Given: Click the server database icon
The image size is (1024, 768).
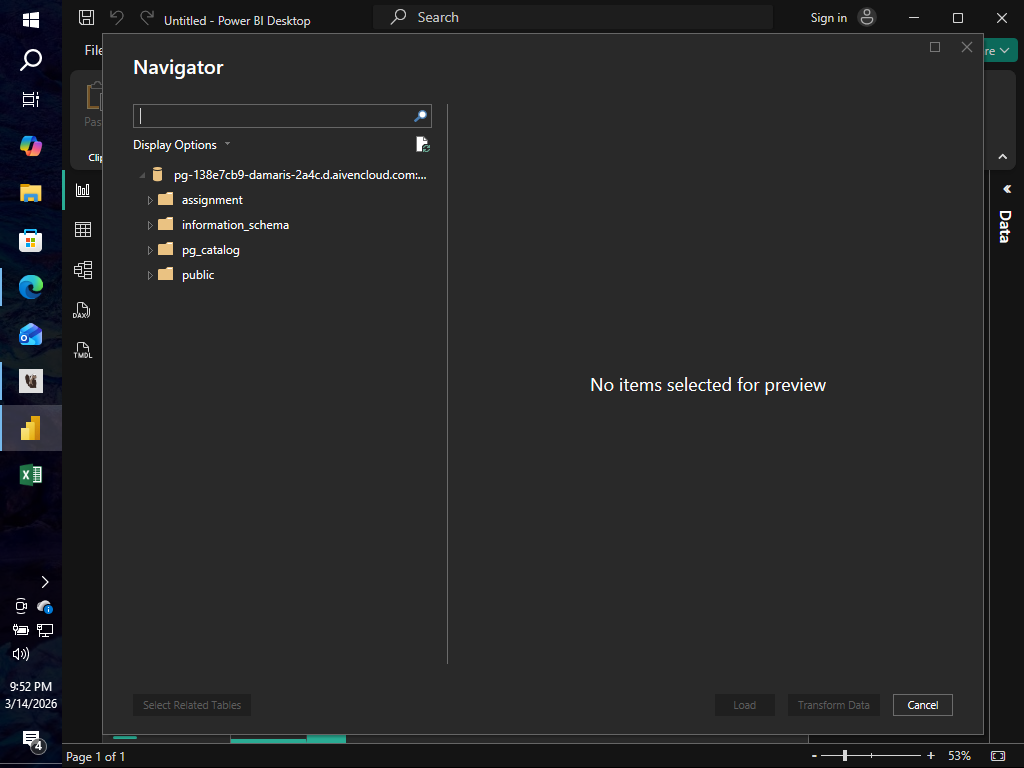Looking at the screenshot, I should click(157, 174).
